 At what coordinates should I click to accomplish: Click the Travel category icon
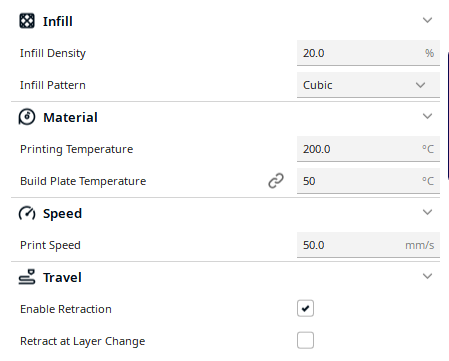[x=27, y=277]
